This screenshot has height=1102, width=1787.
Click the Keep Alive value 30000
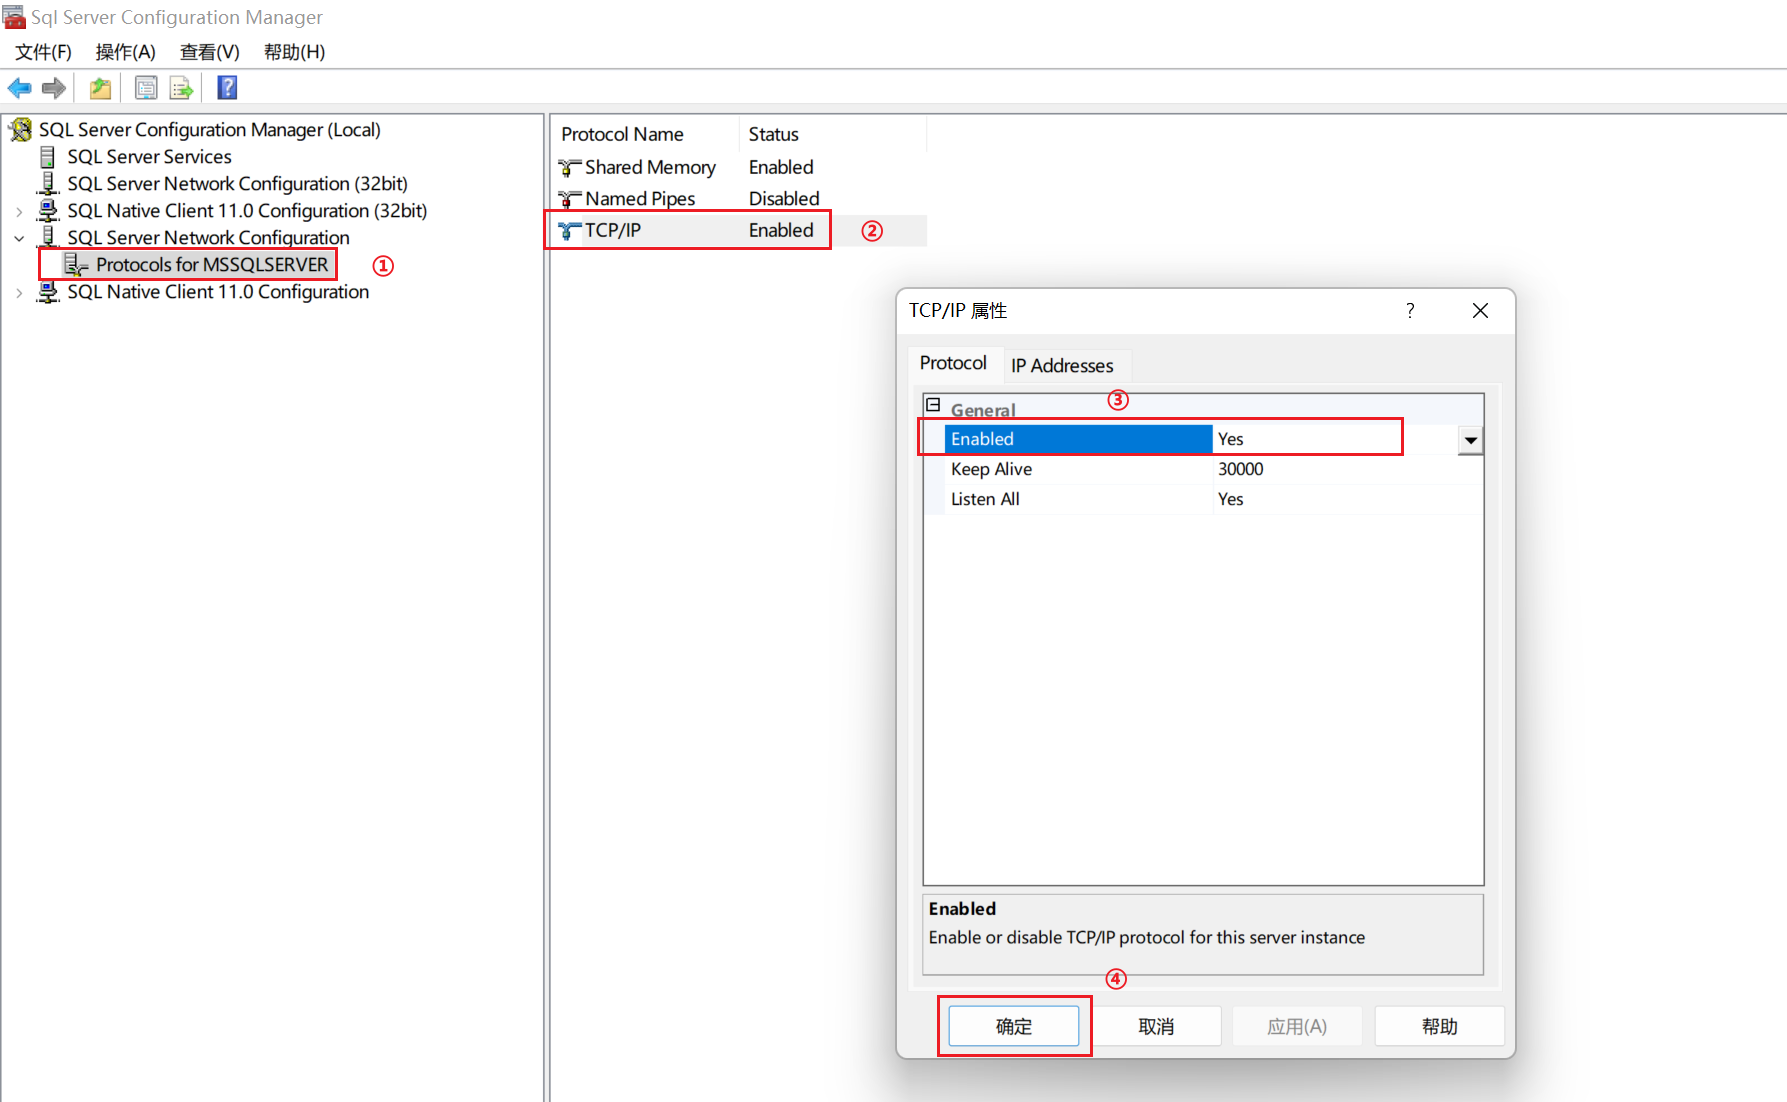click(1240, 469)
